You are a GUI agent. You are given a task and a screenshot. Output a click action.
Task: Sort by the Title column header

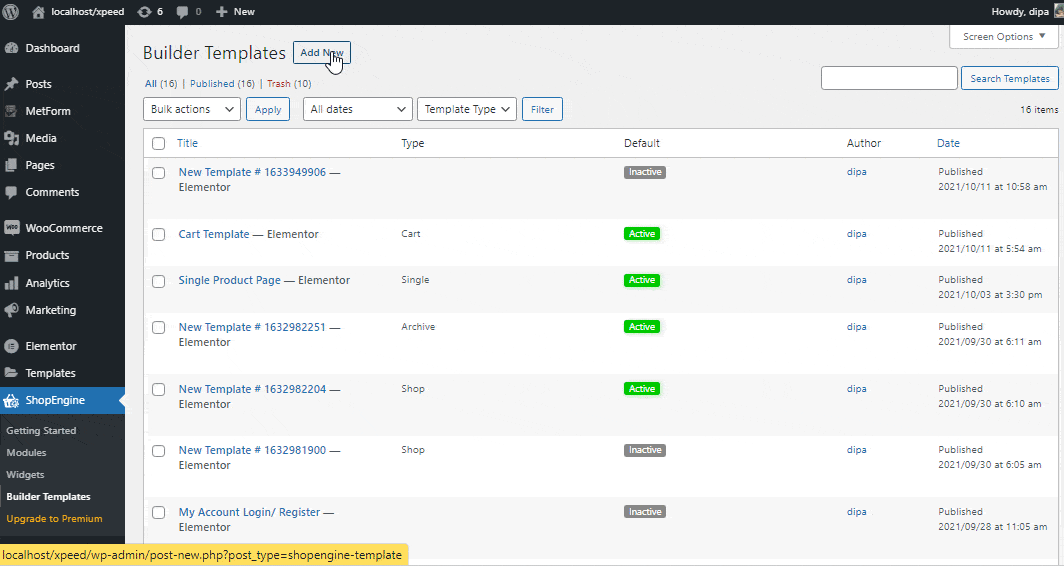187,143
